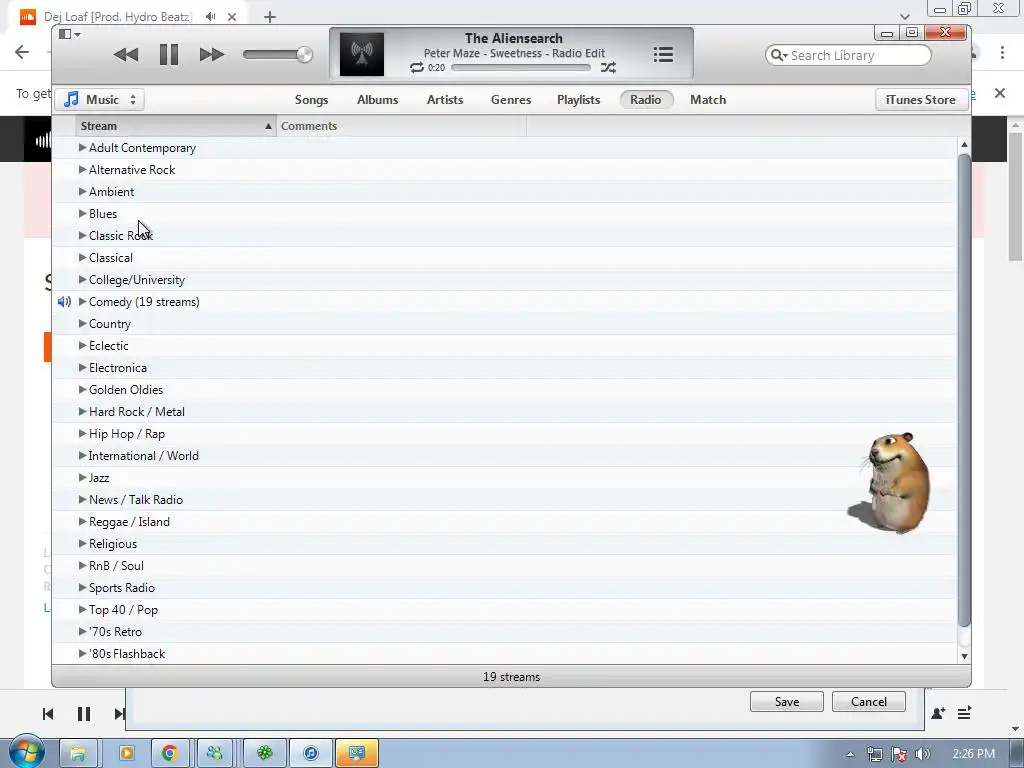The image size is (1024, 768).
Task: Open the Music library selector dropdown
Action: tap(100, 100)
